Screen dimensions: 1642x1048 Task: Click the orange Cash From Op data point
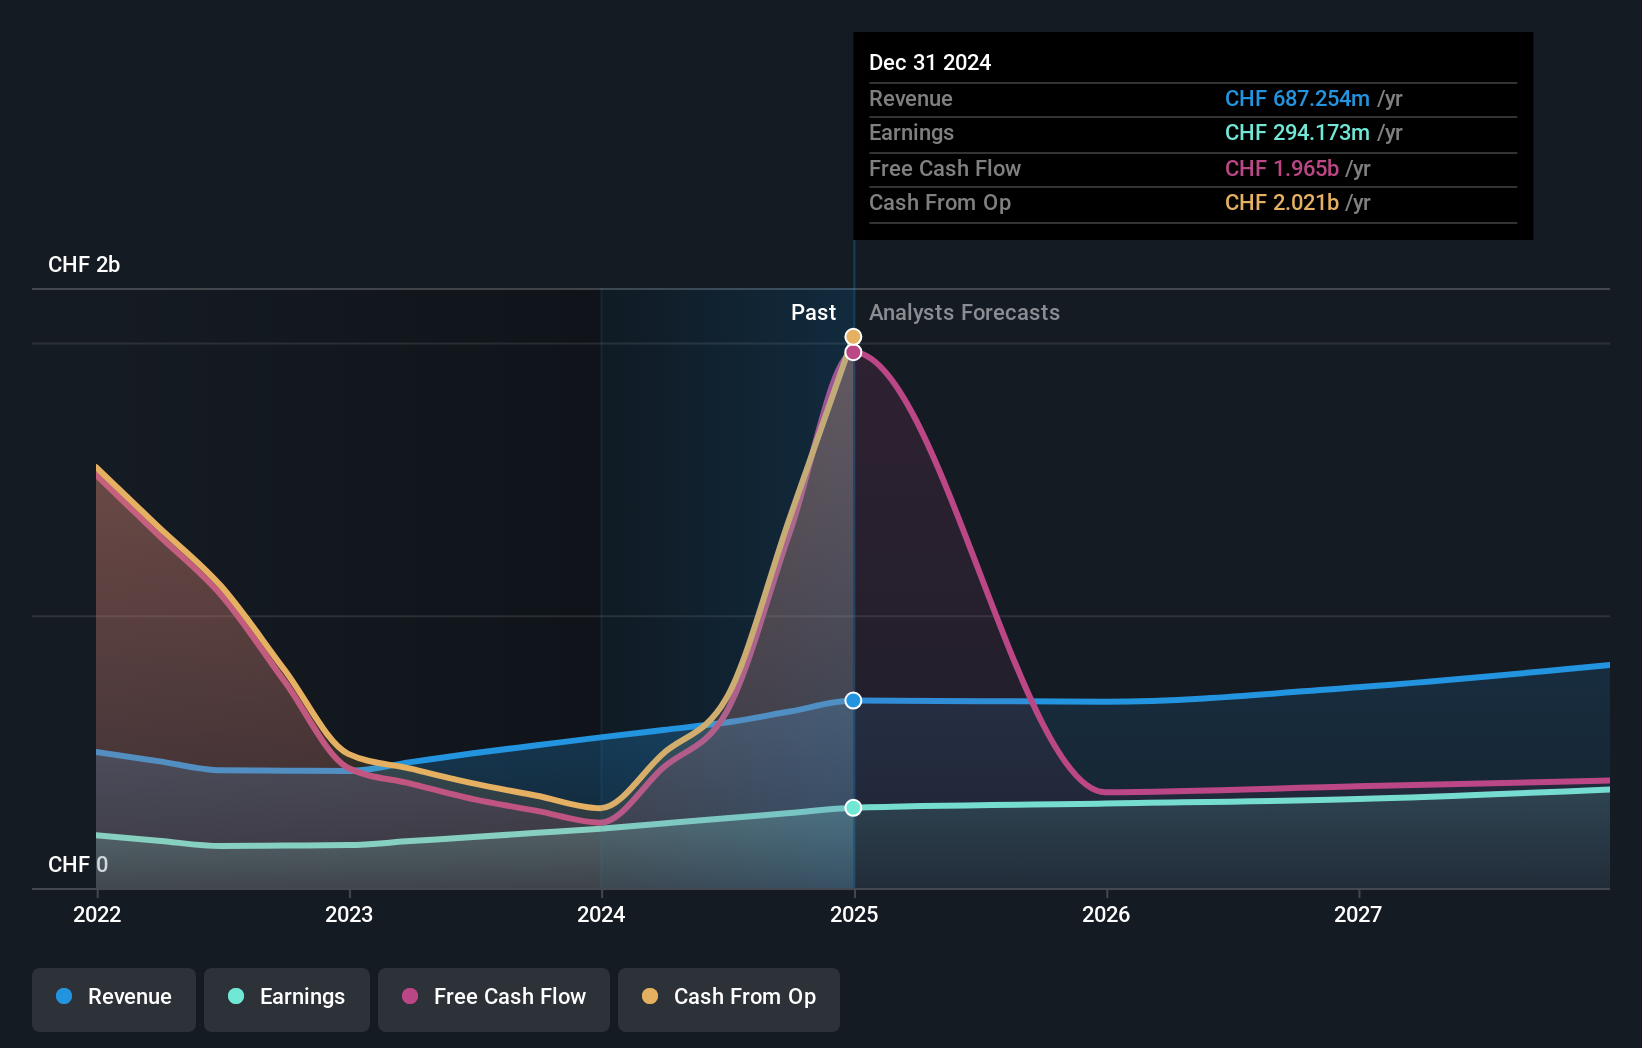[x=853, y=337]
